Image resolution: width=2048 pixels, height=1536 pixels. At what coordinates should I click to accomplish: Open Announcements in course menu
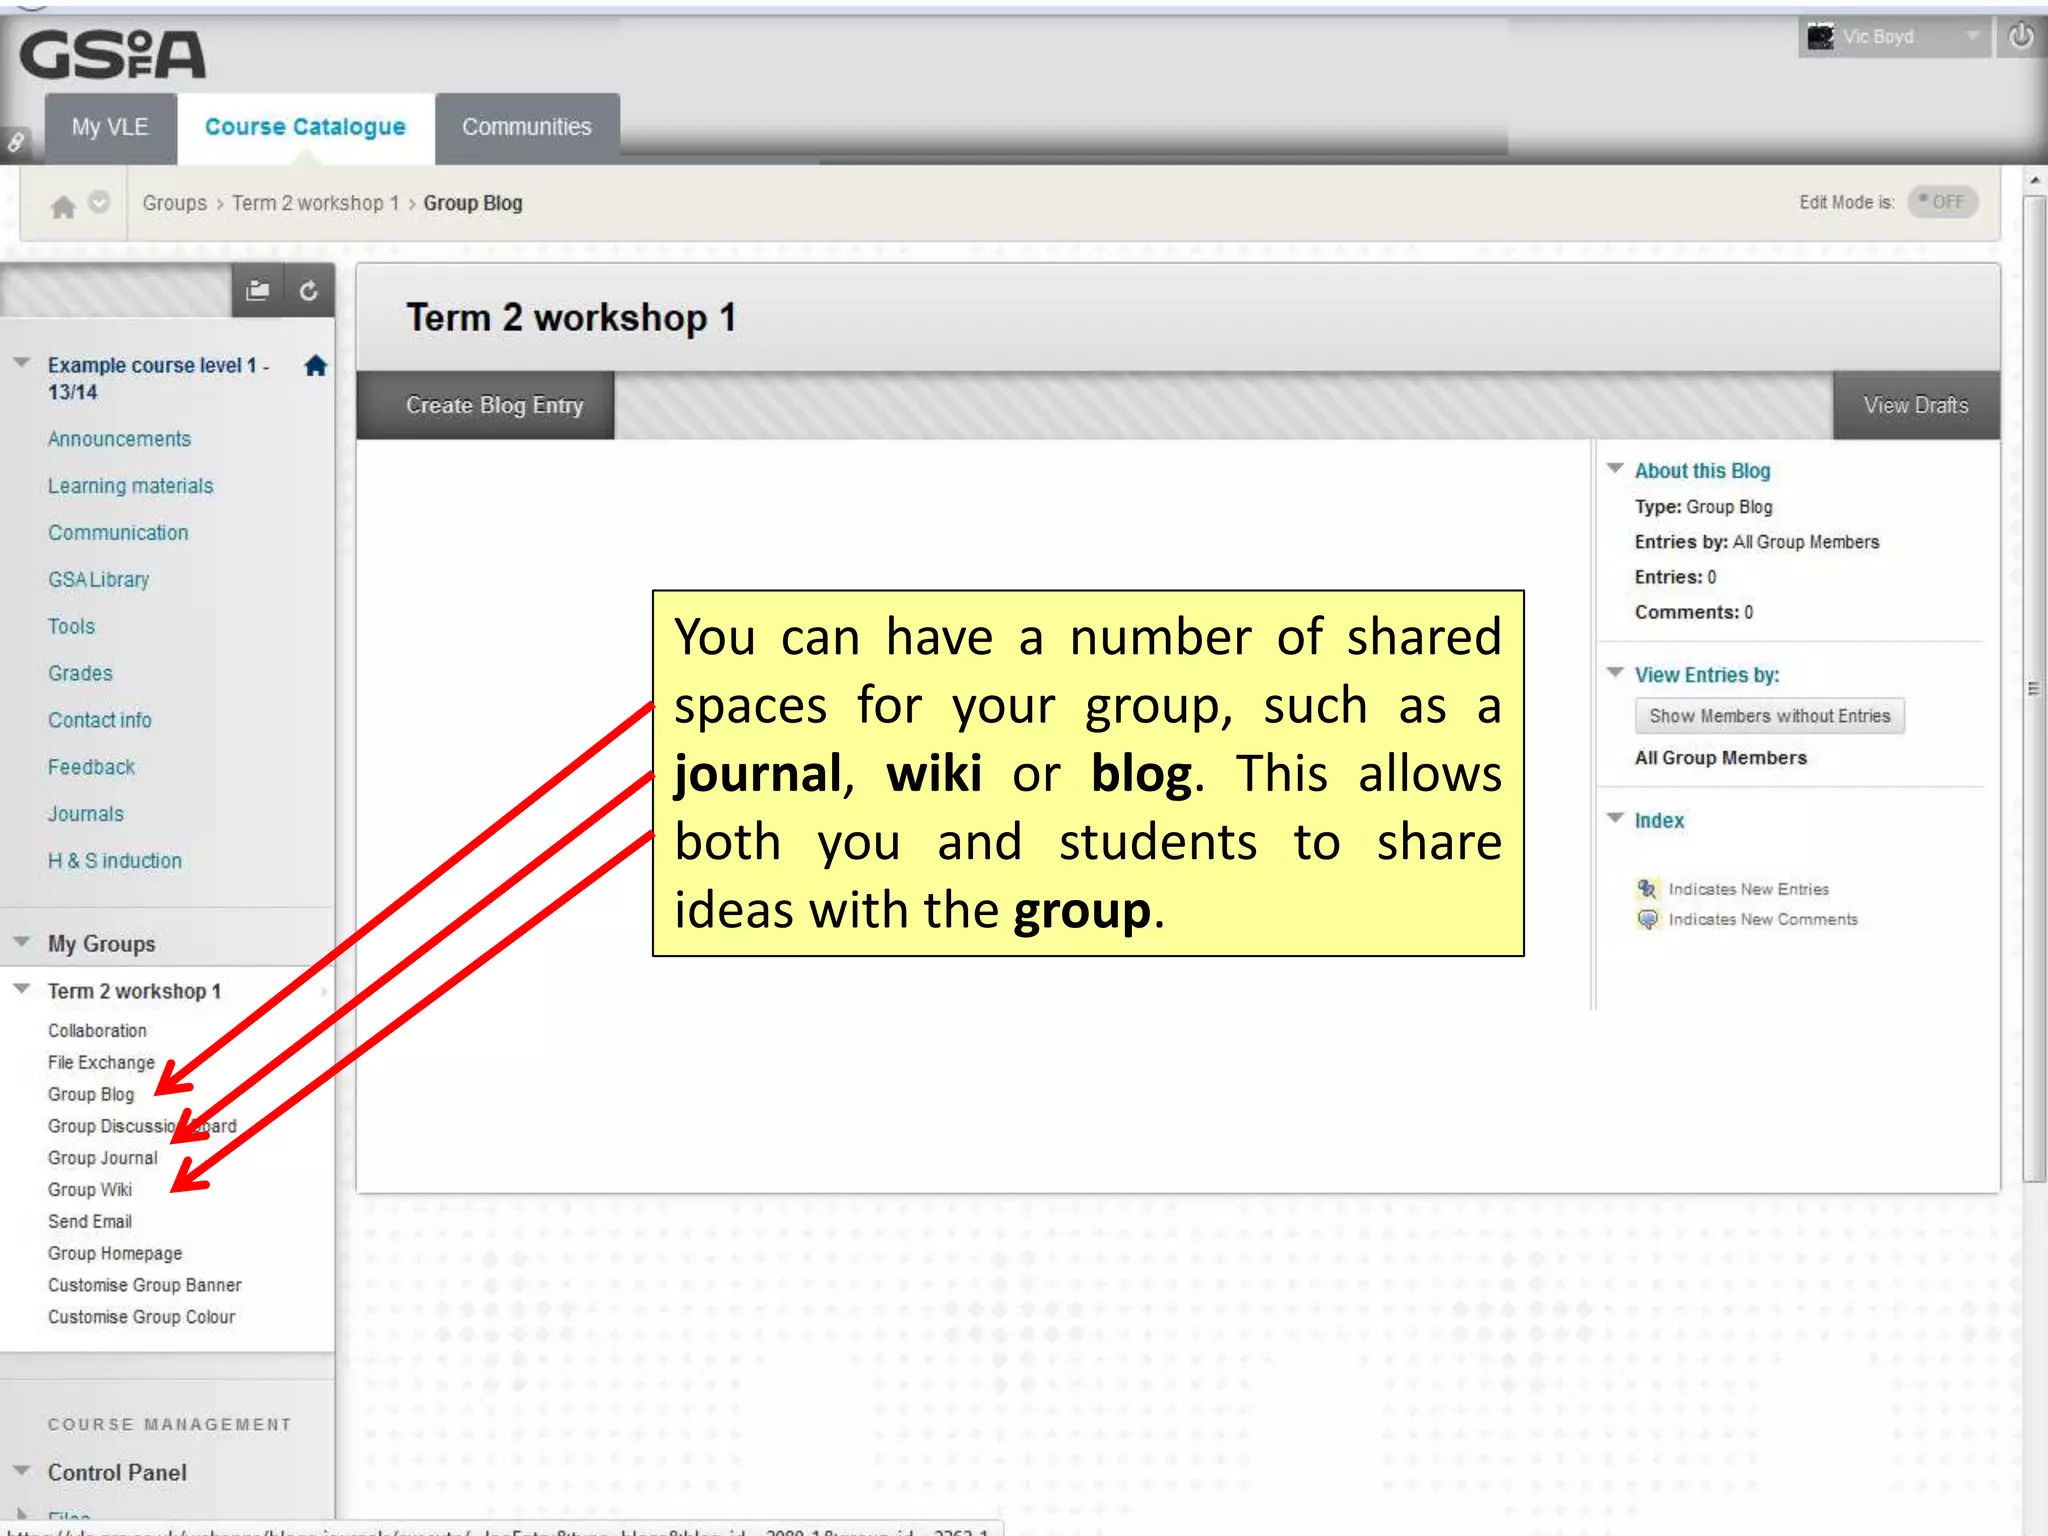119,439
